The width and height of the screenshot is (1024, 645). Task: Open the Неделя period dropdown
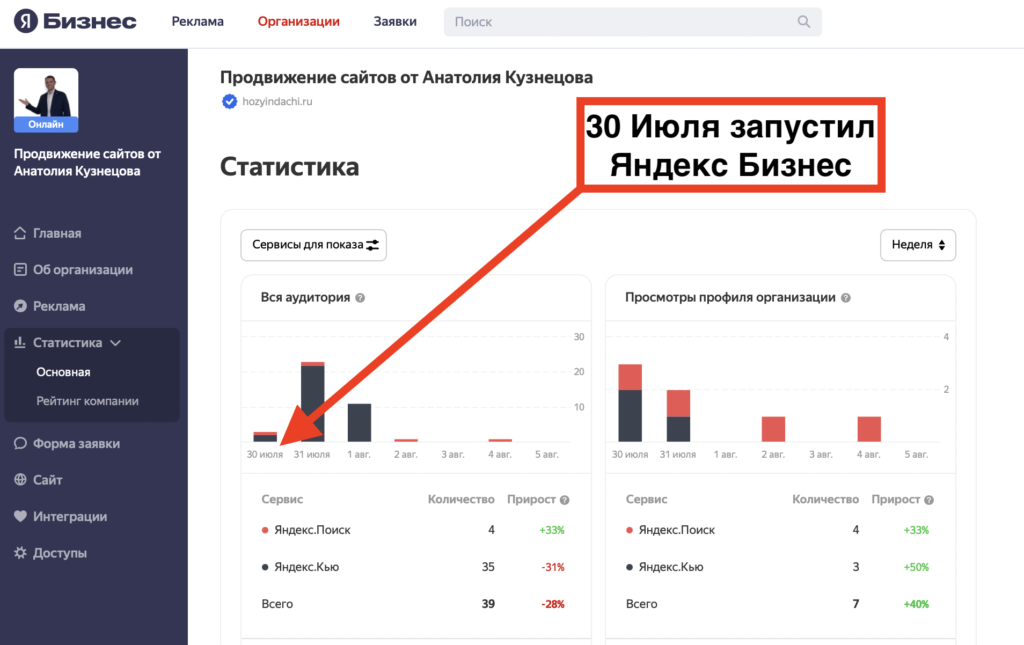point(918,245)
